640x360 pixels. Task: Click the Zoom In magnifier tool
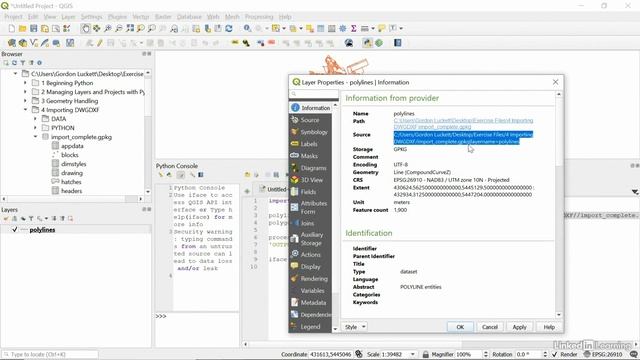(x=108, y=28)
